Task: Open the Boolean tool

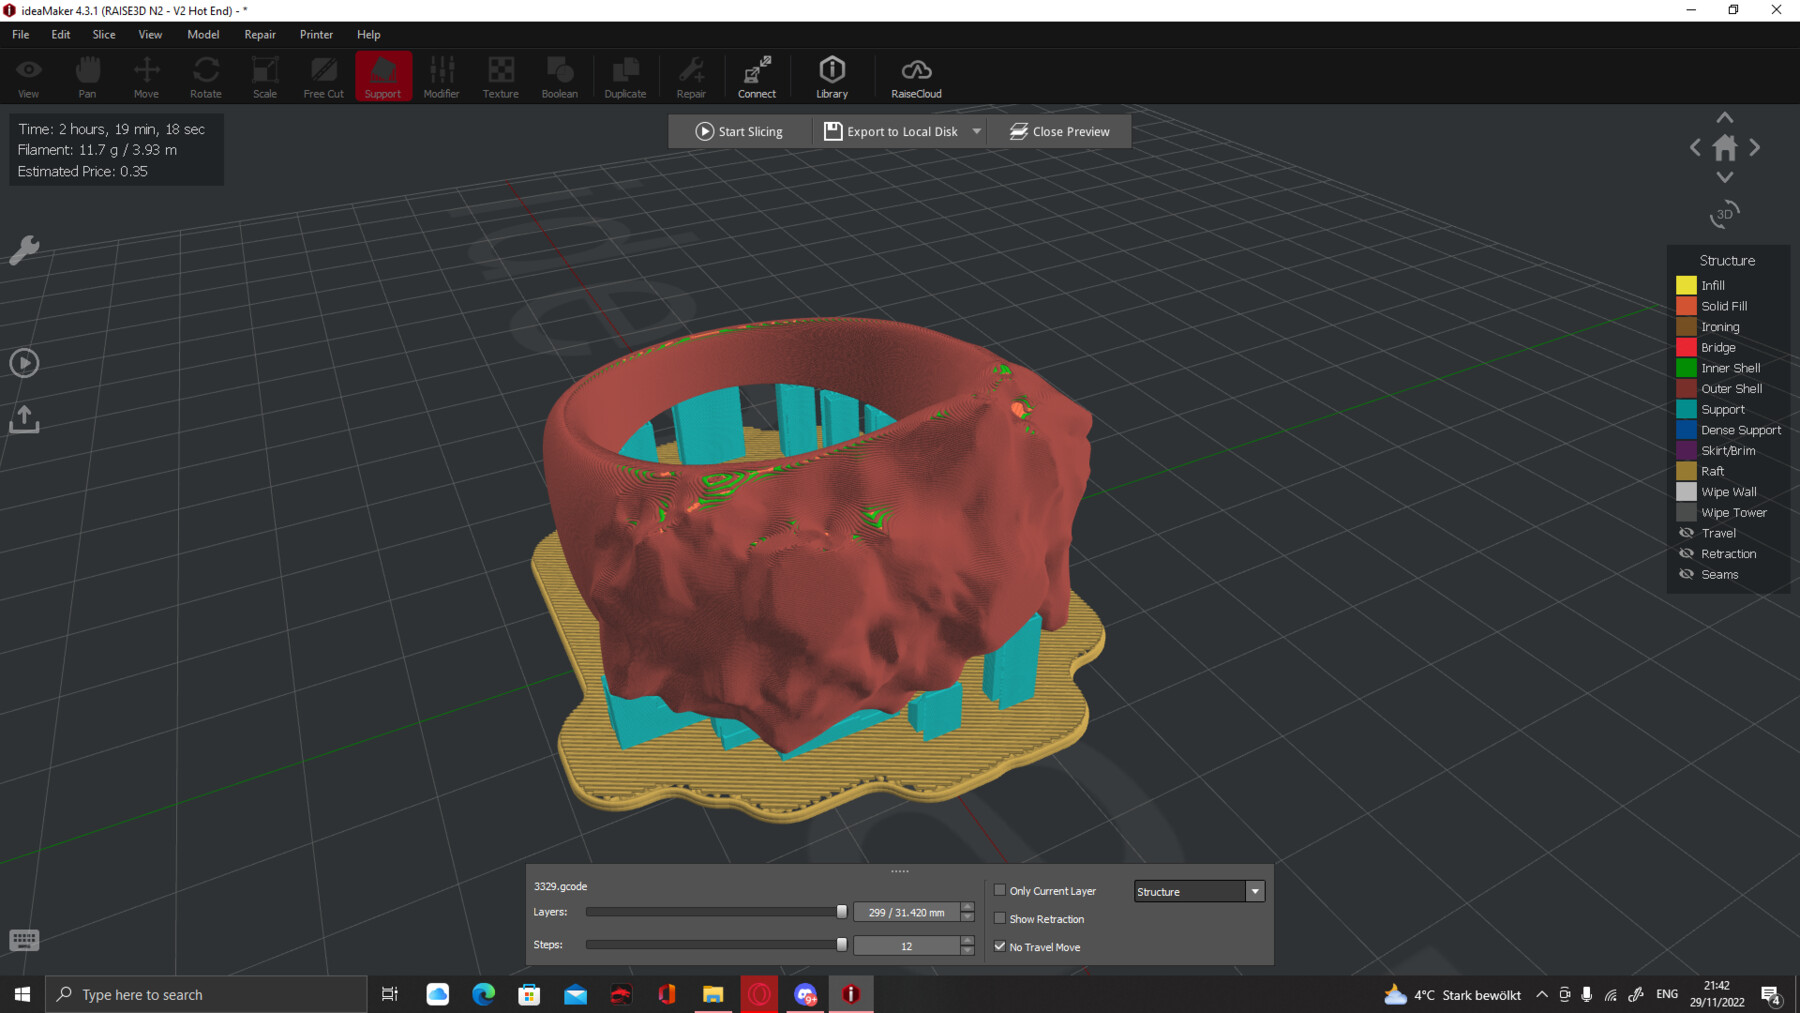Action: [x=559, y=75]
